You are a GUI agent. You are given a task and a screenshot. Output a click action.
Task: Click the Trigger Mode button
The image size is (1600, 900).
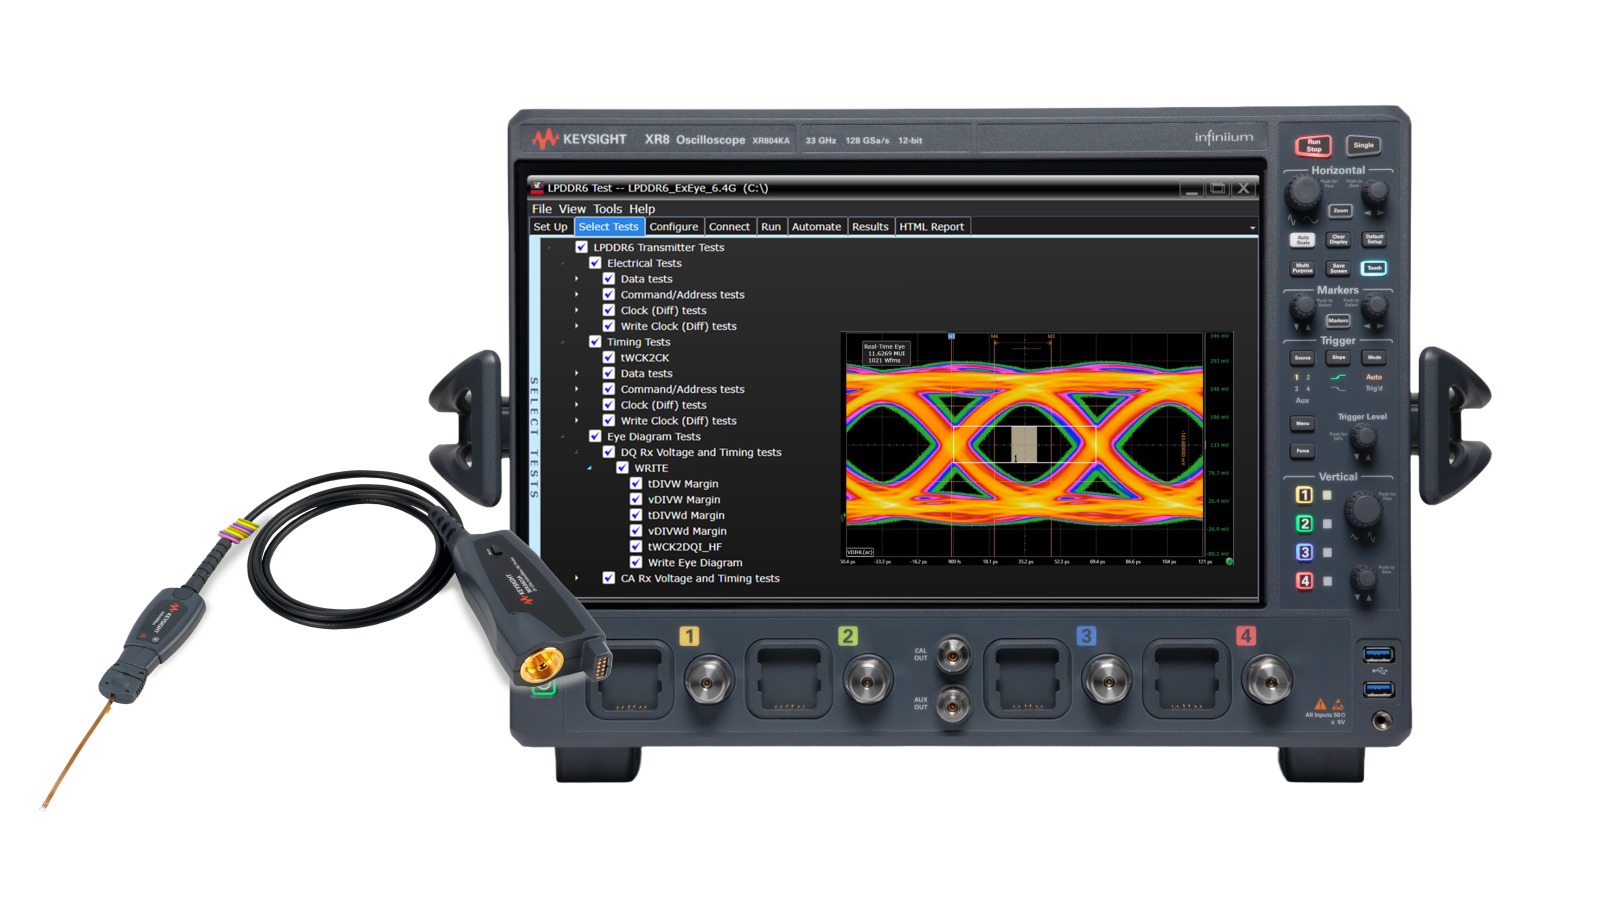coord(1374,357)
